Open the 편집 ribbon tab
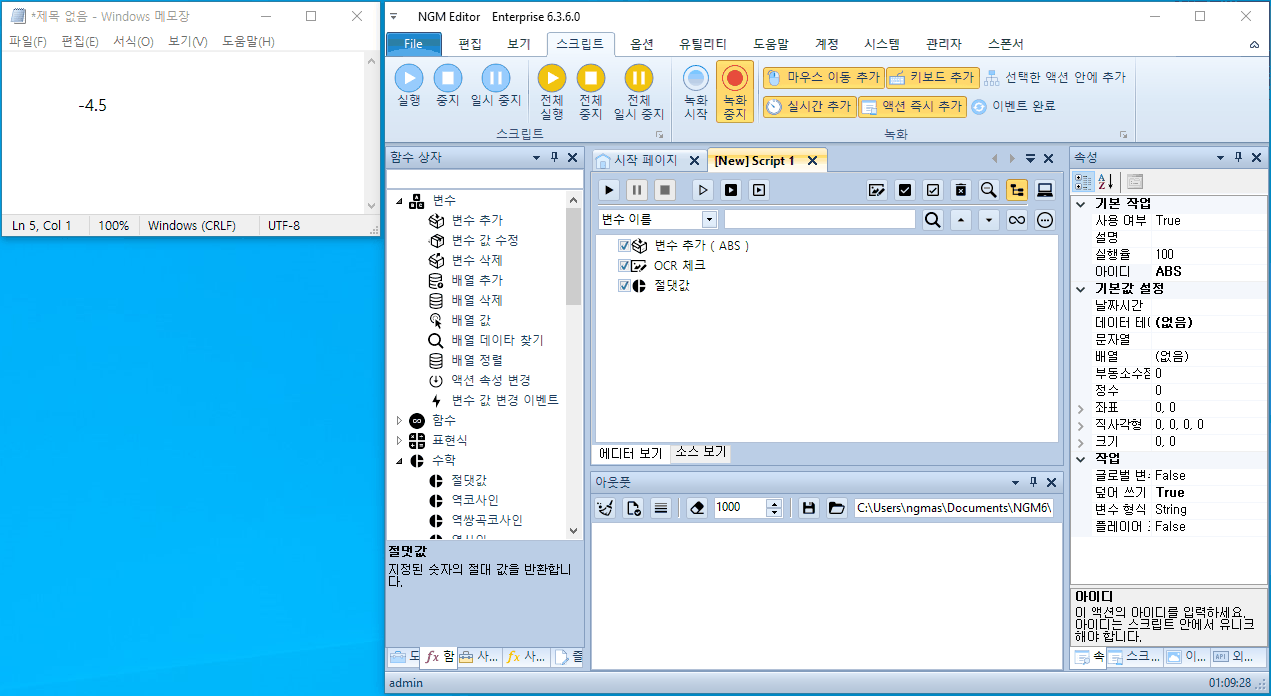 [x=470, y=44]
